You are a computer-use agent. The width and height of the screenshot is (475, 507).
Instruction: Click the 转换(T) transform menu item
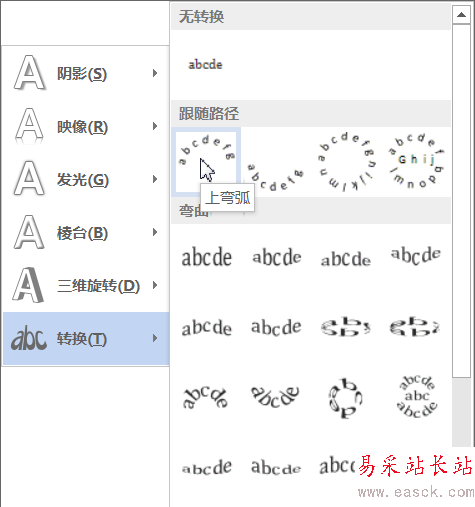tap(86, 338)
